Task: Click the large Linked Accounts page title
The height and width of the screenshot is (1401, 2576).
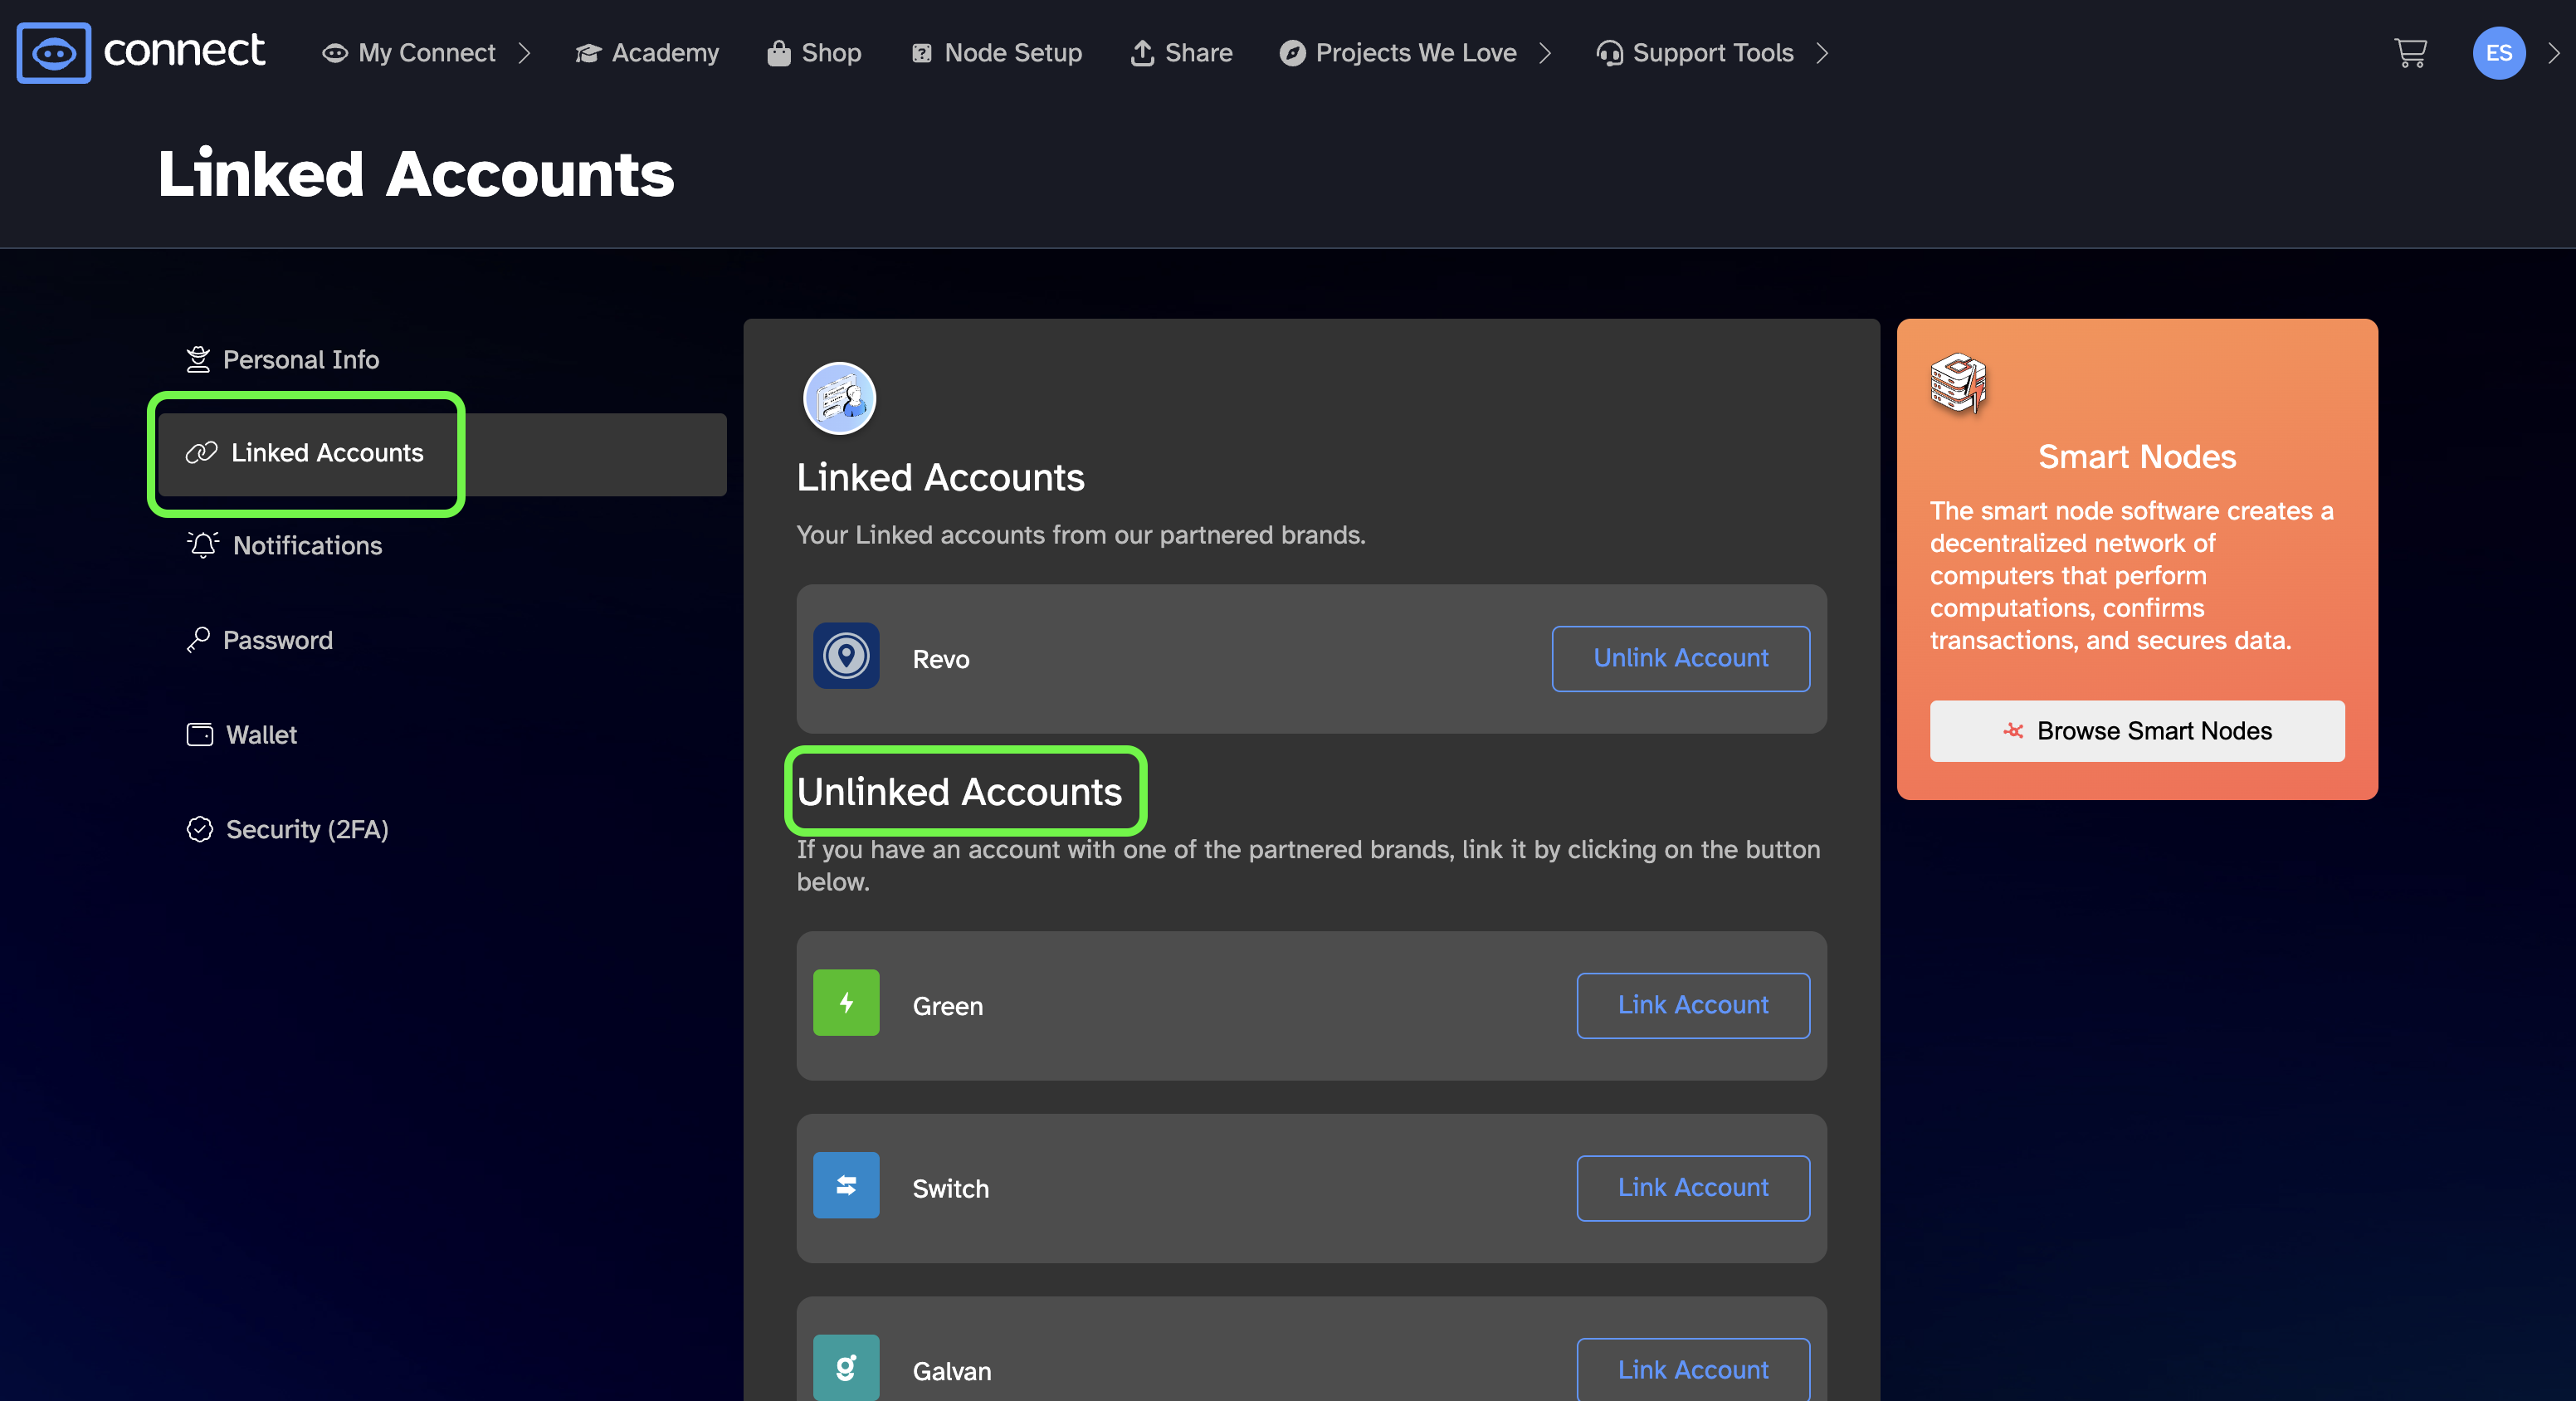Action: (x=416, y=174)
